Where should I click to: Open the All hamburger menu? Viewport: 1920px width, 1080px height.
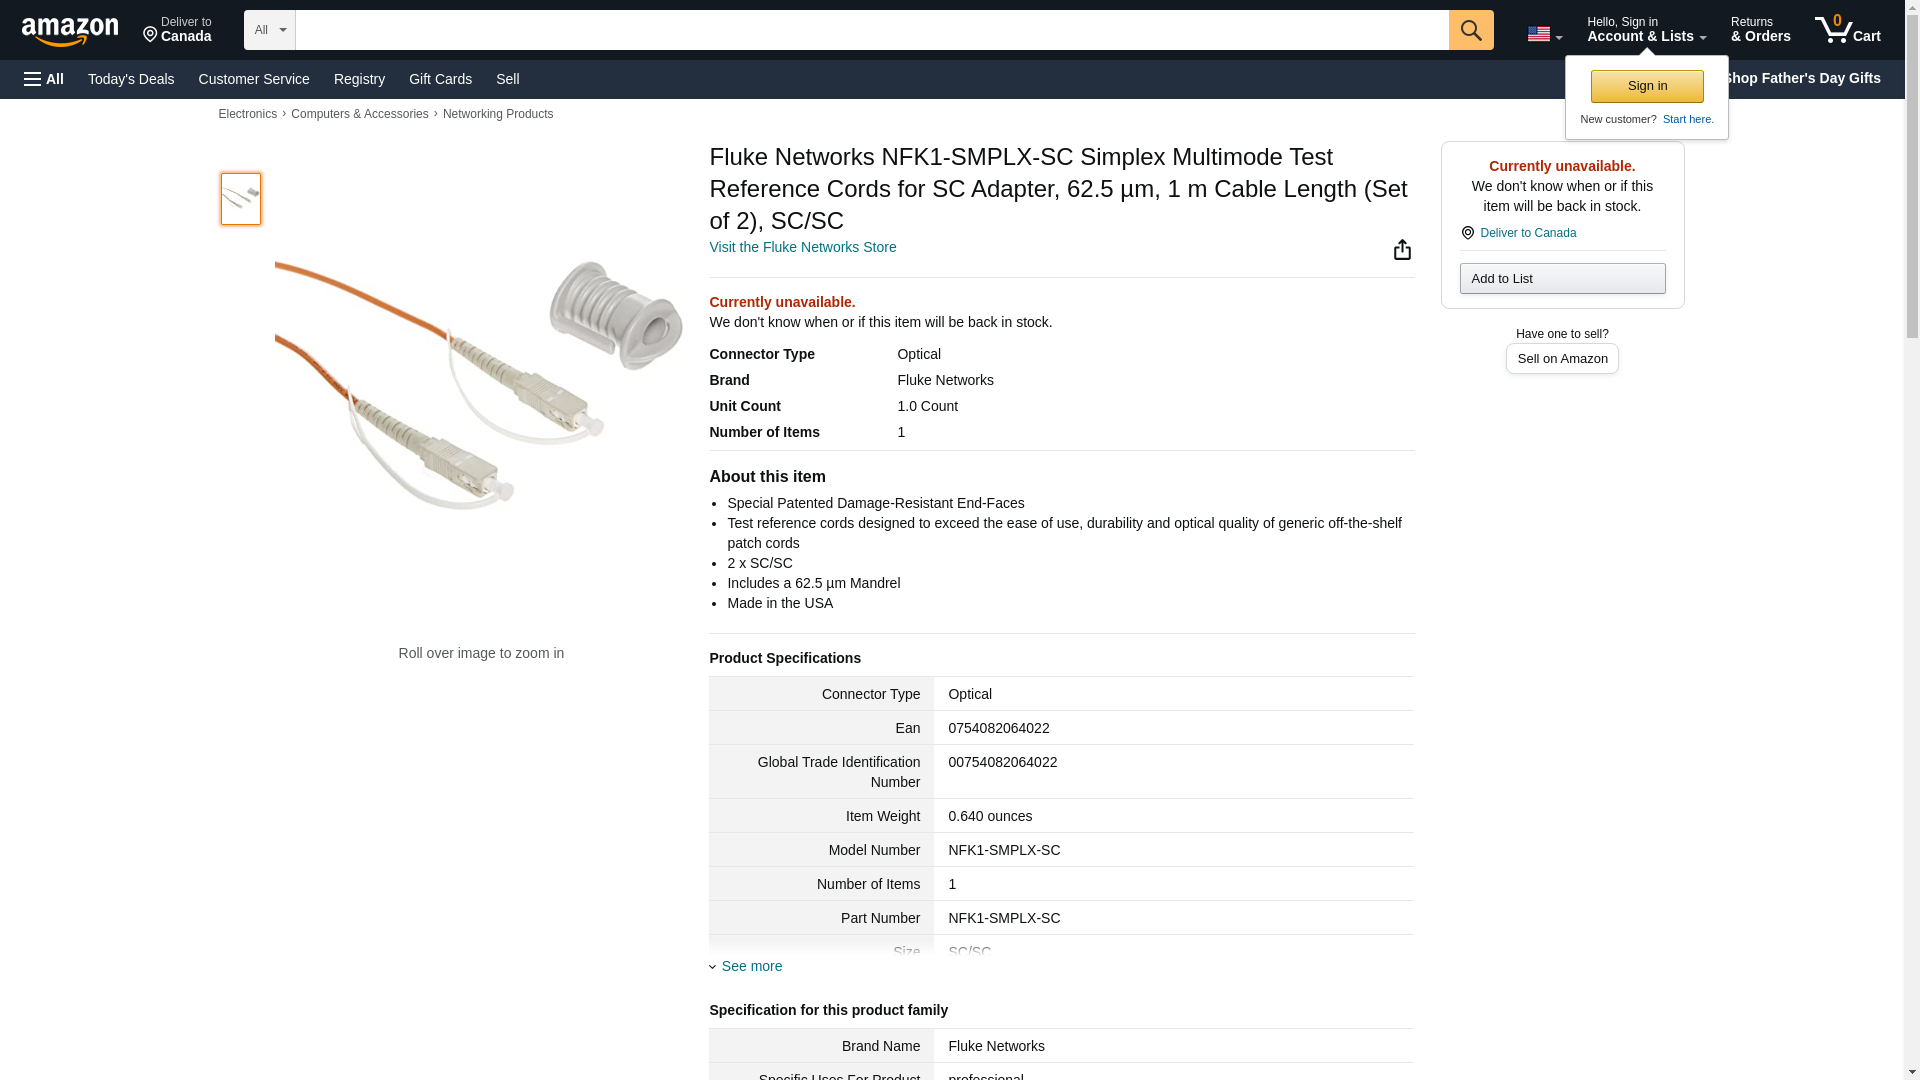(44, 79)
